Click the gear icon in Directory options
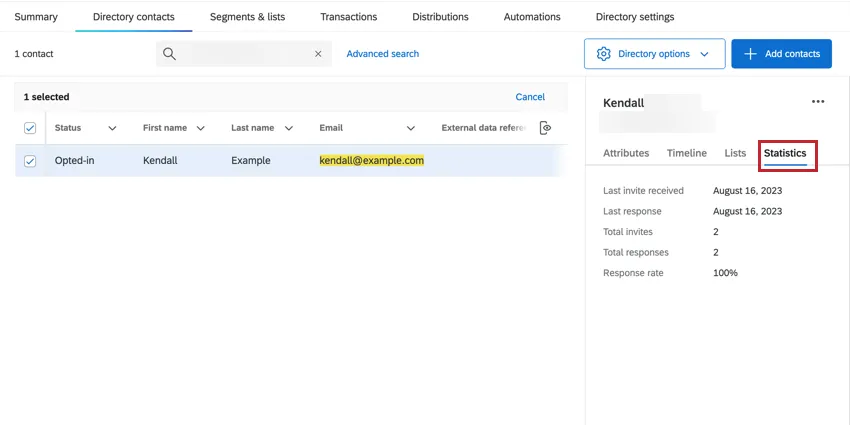 [x=603, y=54]
